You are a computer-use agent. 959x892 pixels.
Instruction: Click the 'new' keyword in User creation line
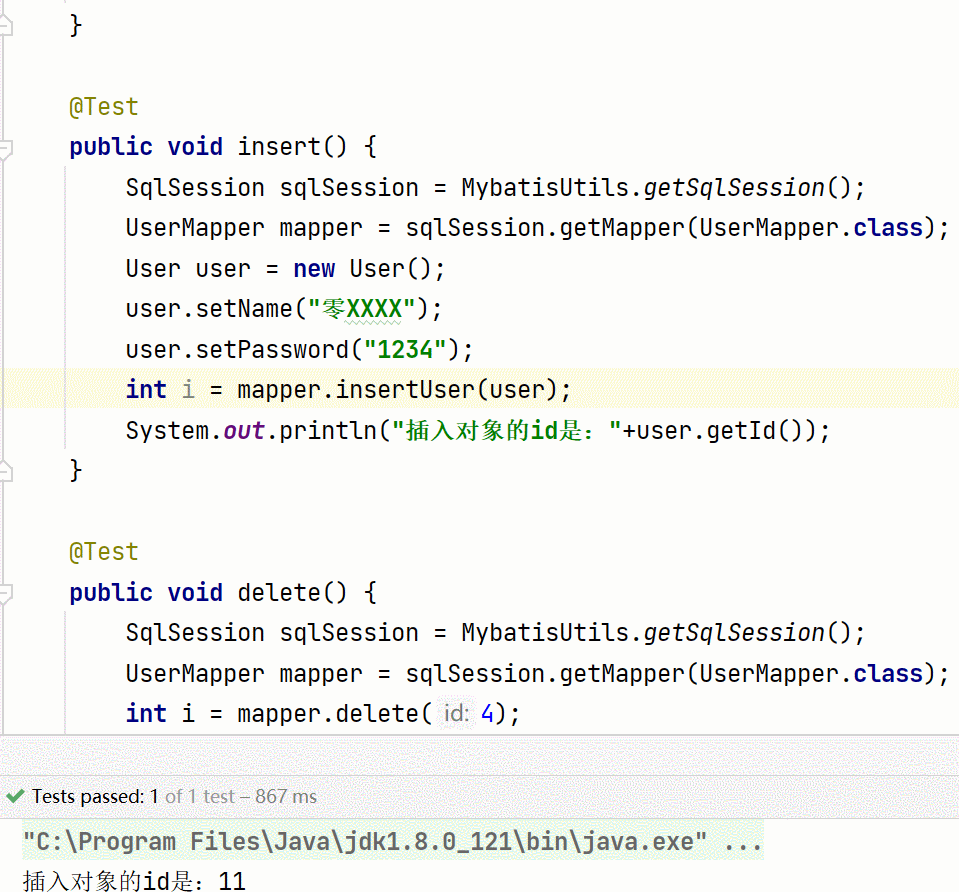click(314, 269)
